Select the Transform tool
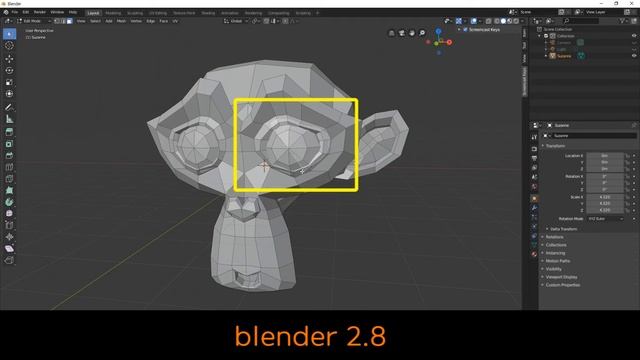This screenshot has width=640, height=360. 9,94
